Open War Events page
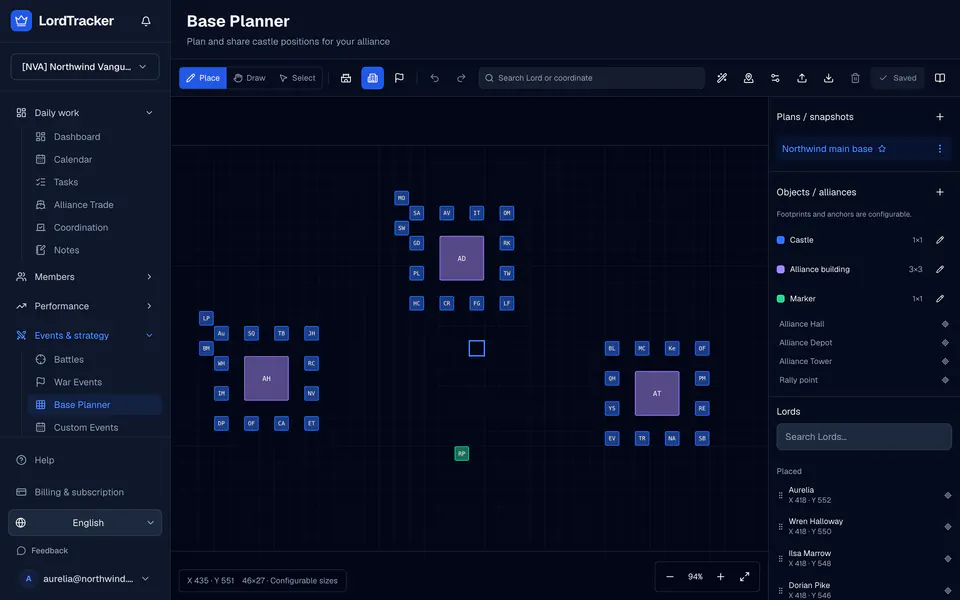Viewport: 960px width, 600px height. point(94,382)
